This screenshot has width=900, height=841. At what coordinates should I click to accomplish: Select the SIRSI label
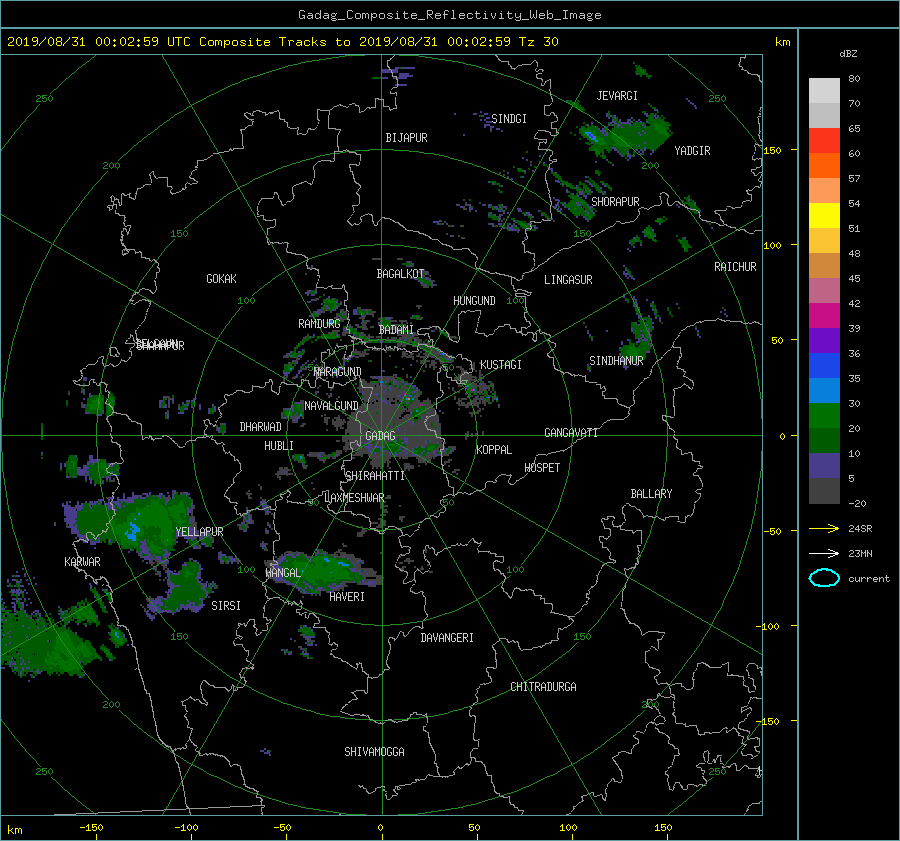point(226,606)
